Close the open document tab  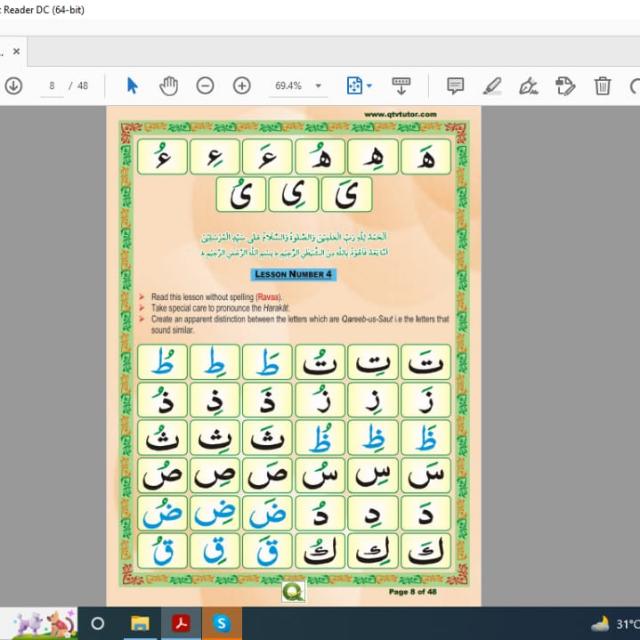(x=16, y=51)
